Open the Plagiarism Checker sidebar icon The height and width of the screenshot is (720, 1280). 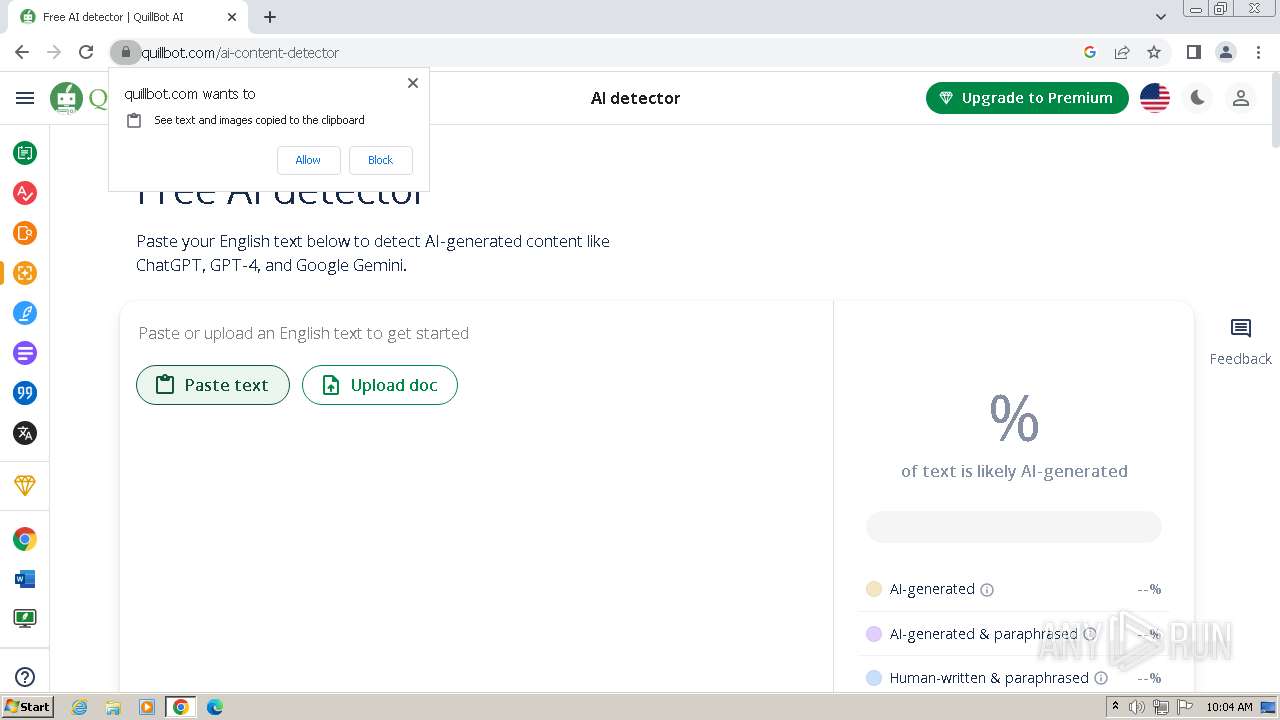point(25,233)
